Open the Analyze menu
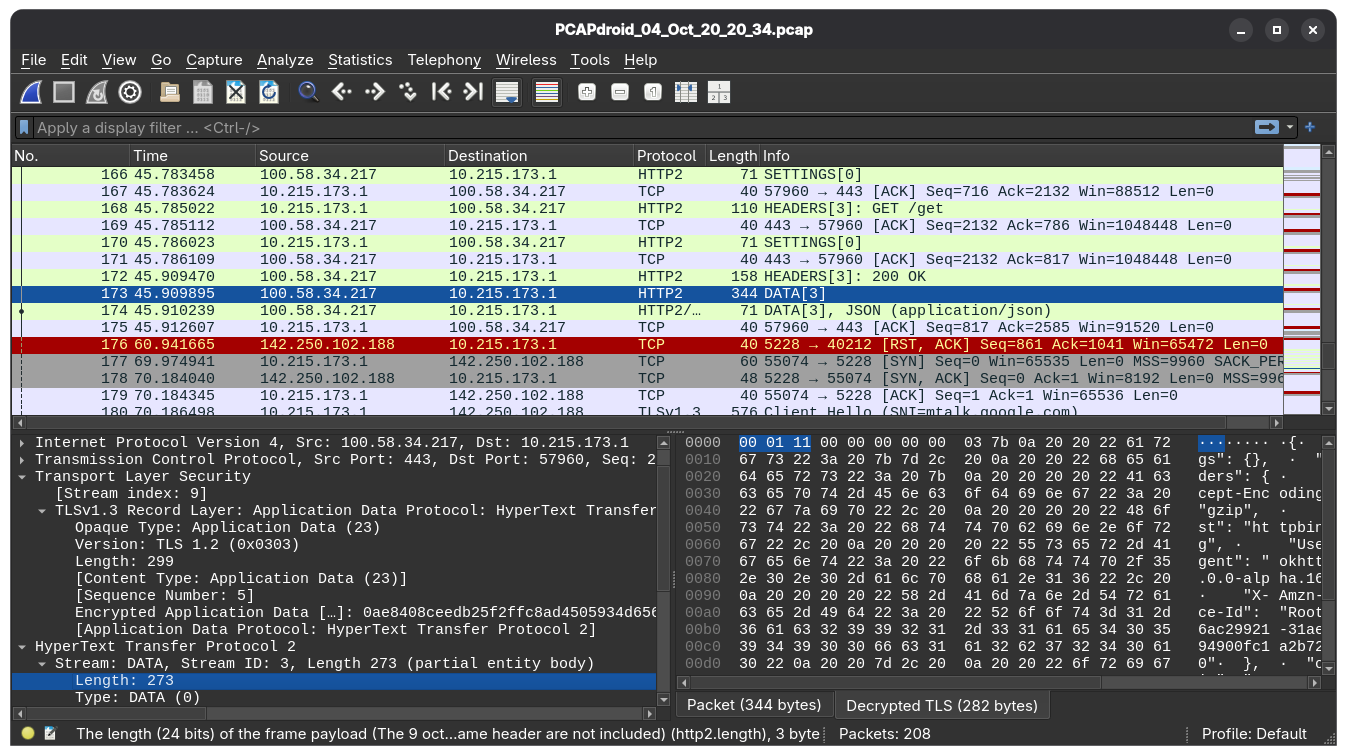1347x756 pixels. click(285, 60)
